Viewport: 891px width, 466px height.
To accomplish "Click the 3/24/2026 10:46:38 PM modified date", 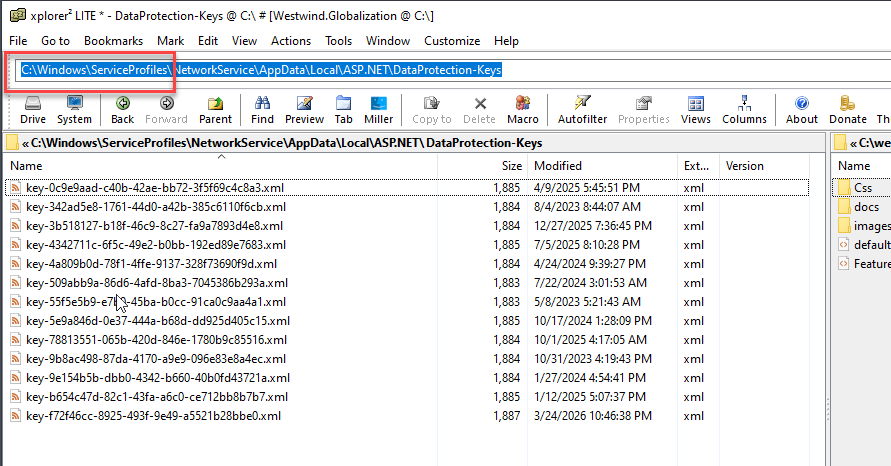I will (x=593, y=416).
